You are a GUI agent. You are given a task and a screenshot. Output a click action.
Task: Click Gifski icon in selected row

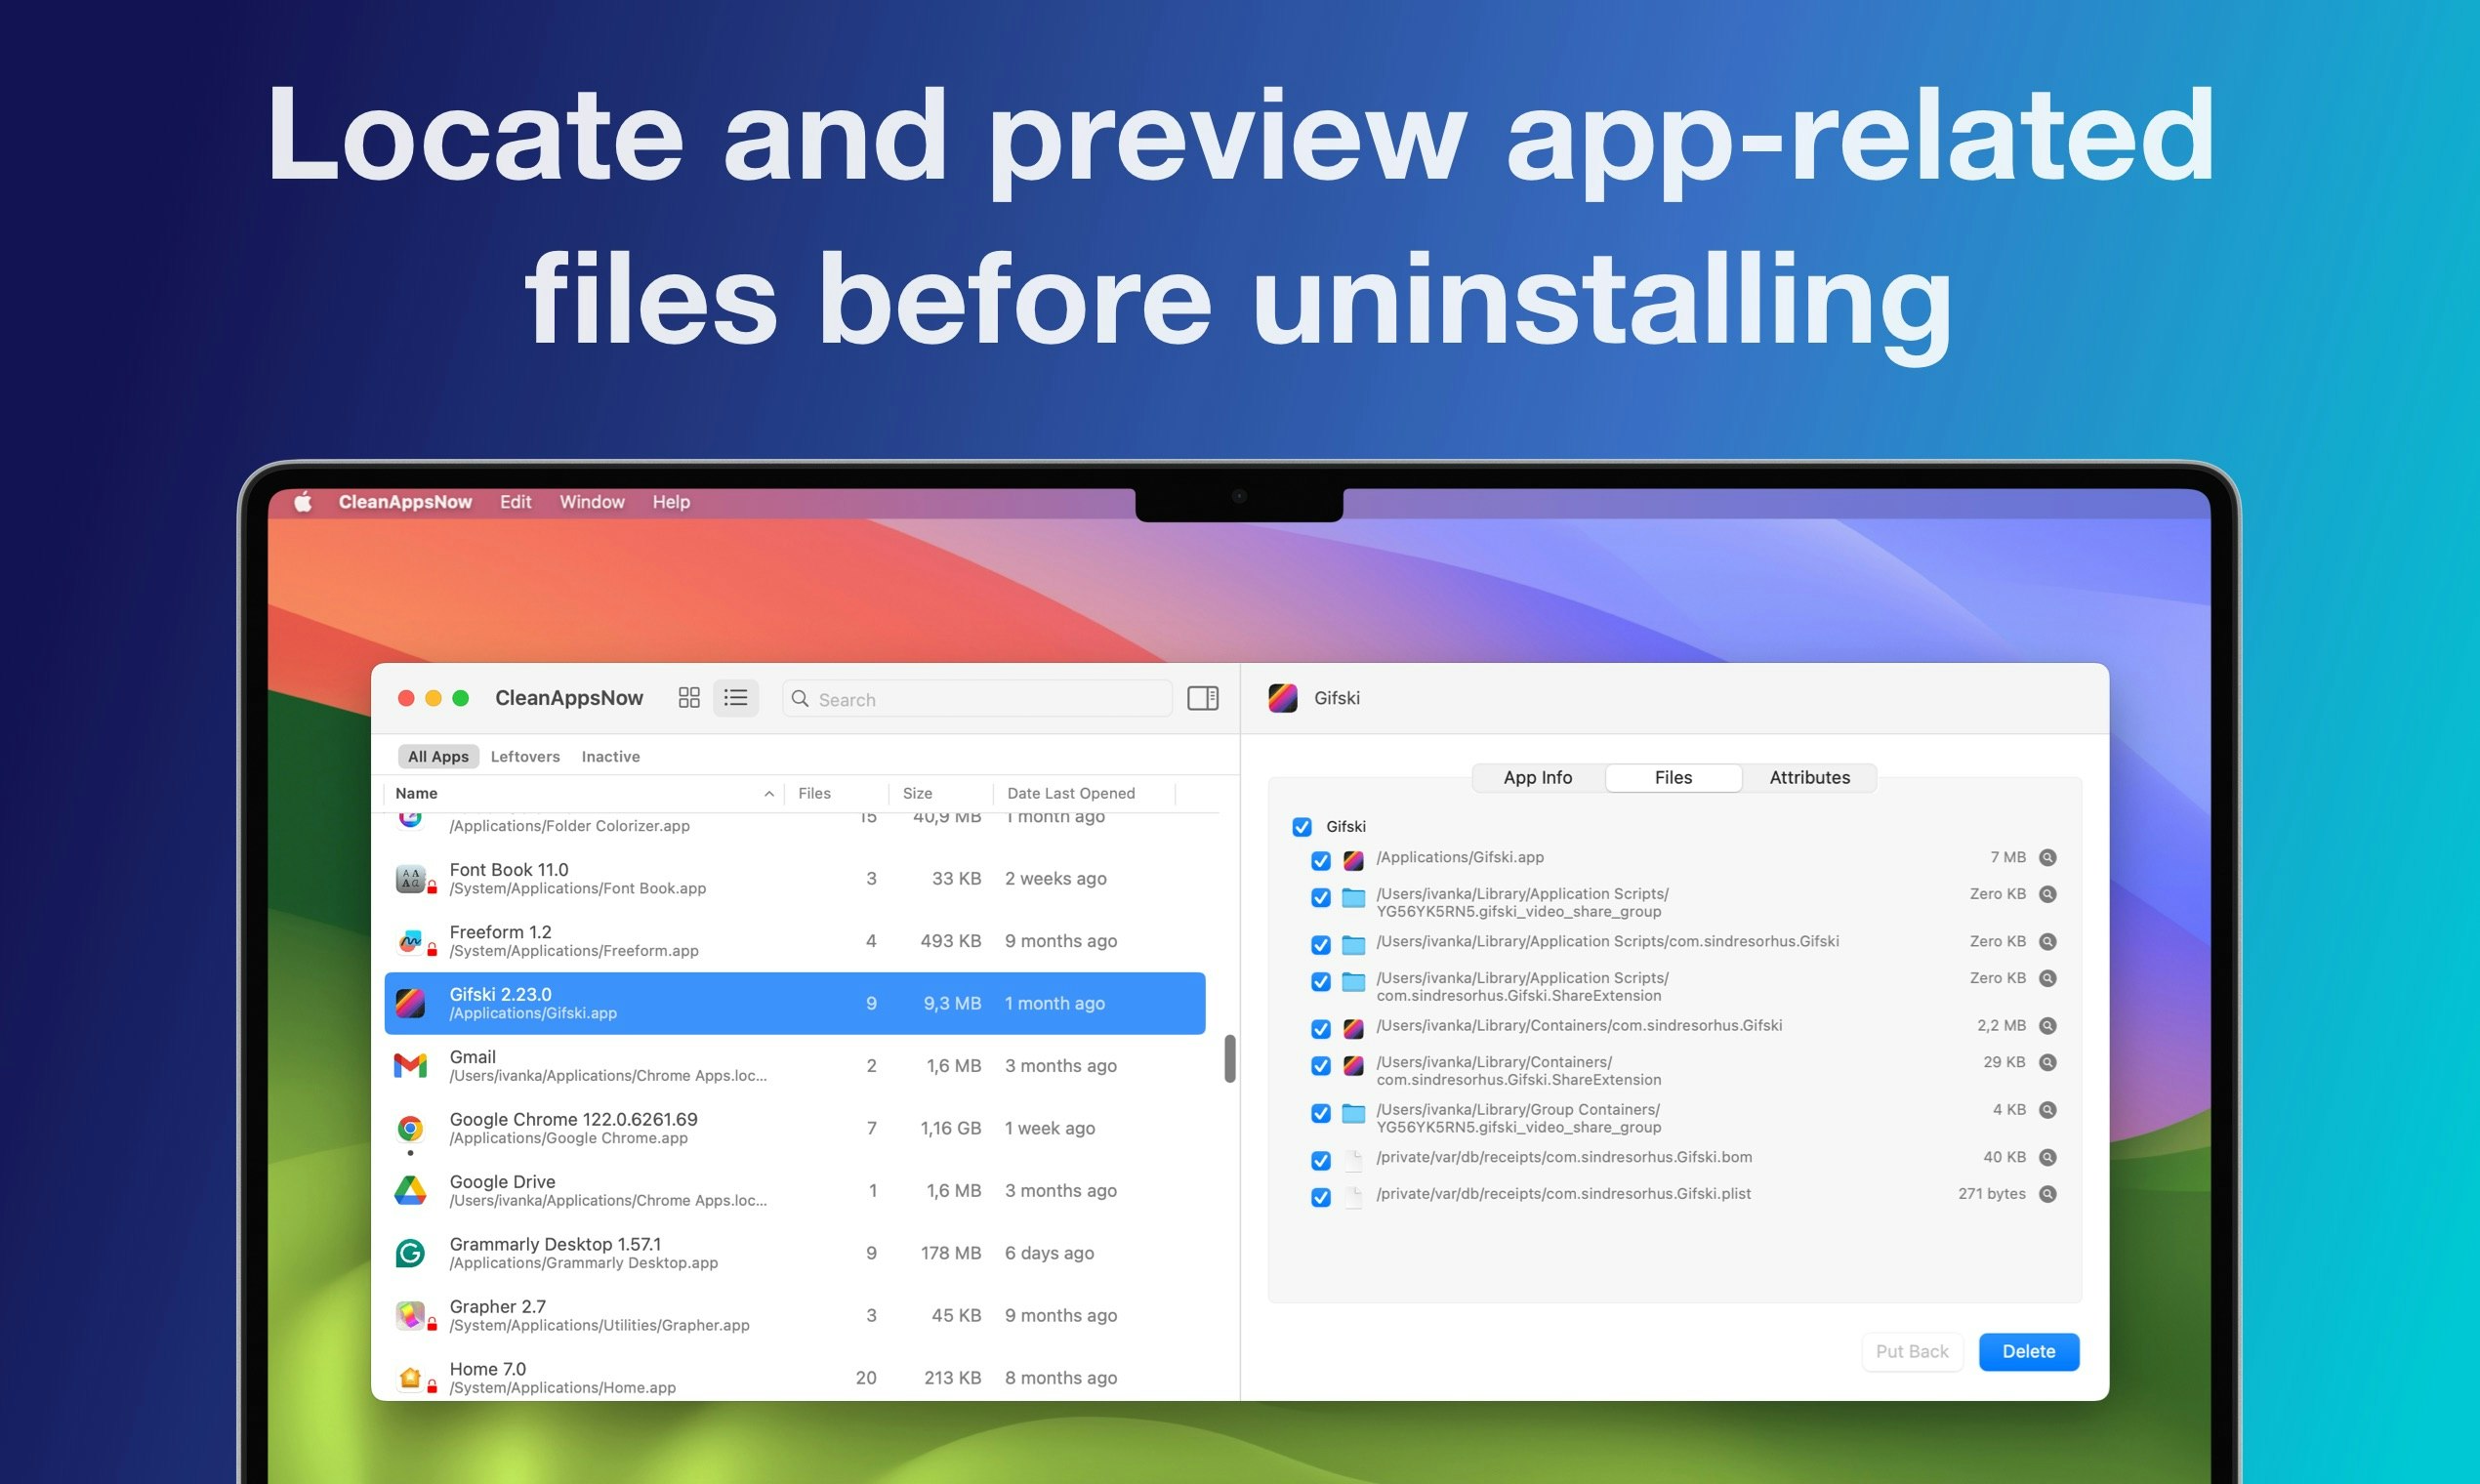point(410,1003)
